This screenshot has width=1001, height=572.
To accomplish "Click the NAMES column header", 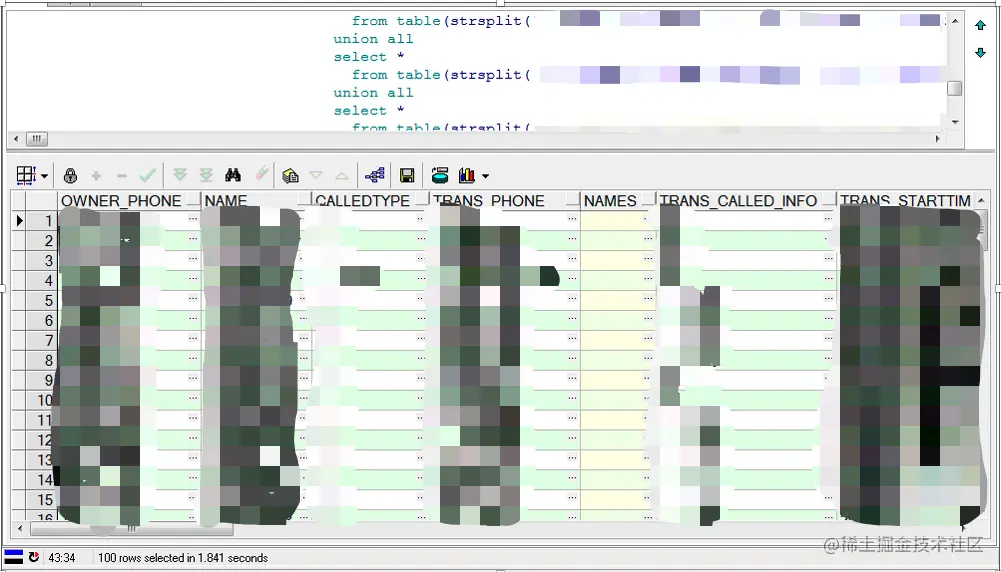I will click(619, 200).
